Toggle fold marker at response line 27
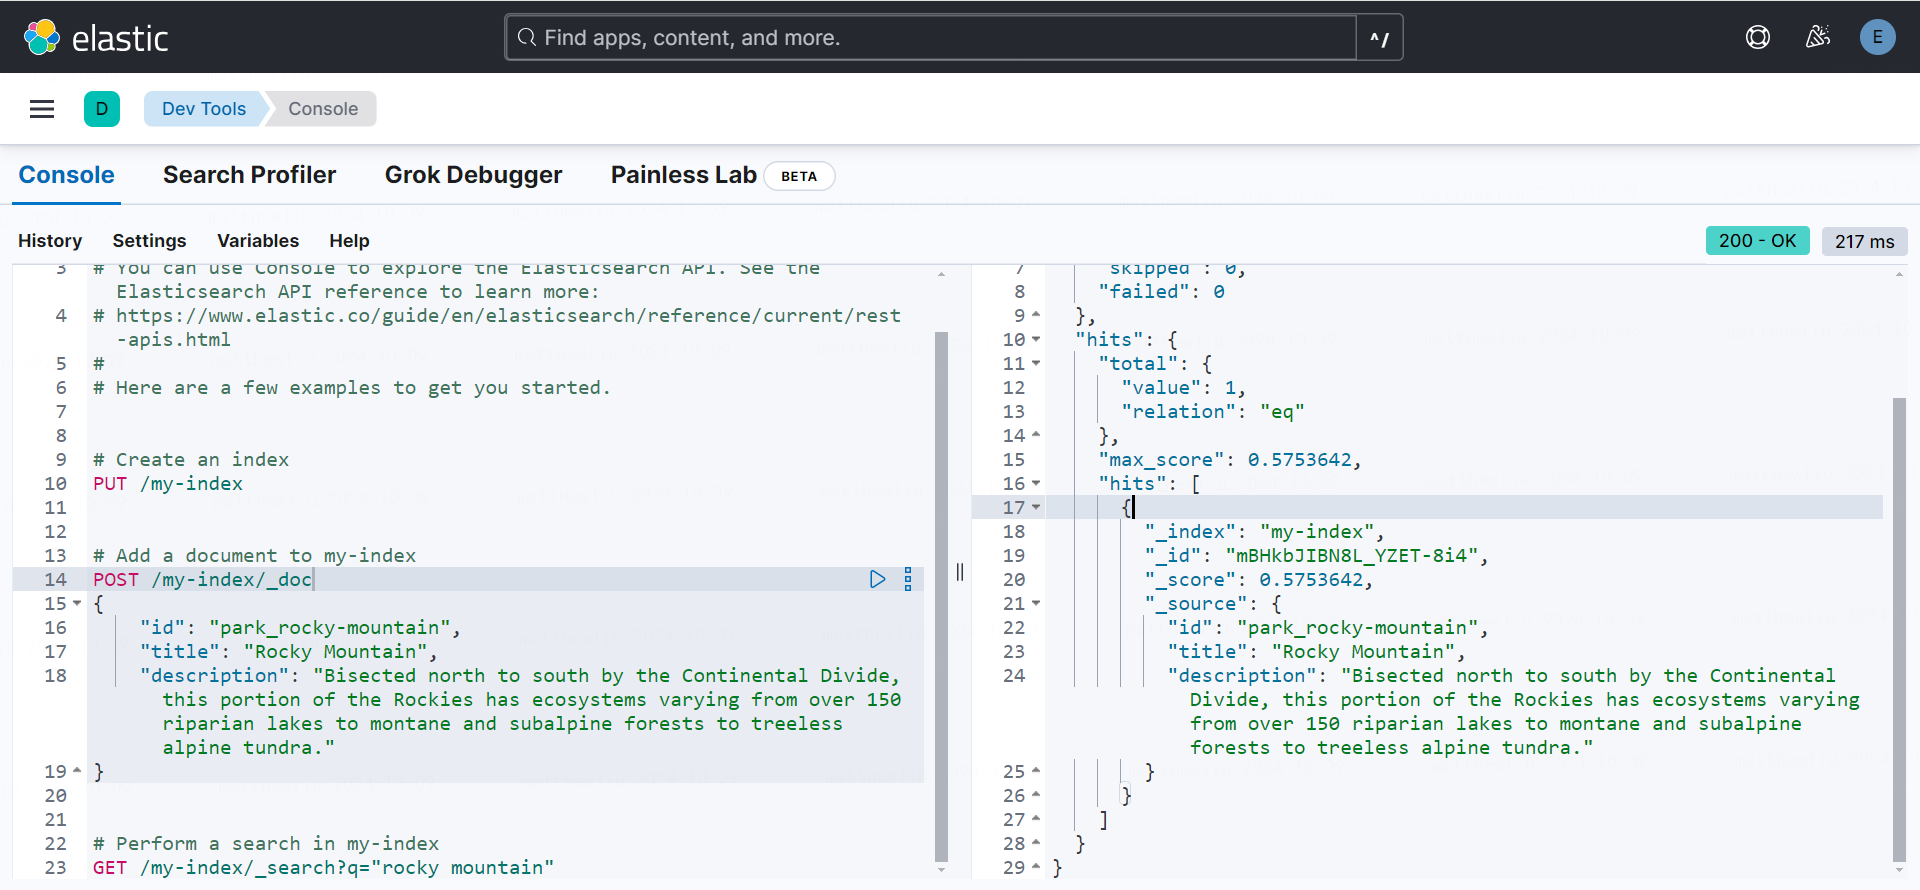Screen dimensions: 1920x890 1036,819
